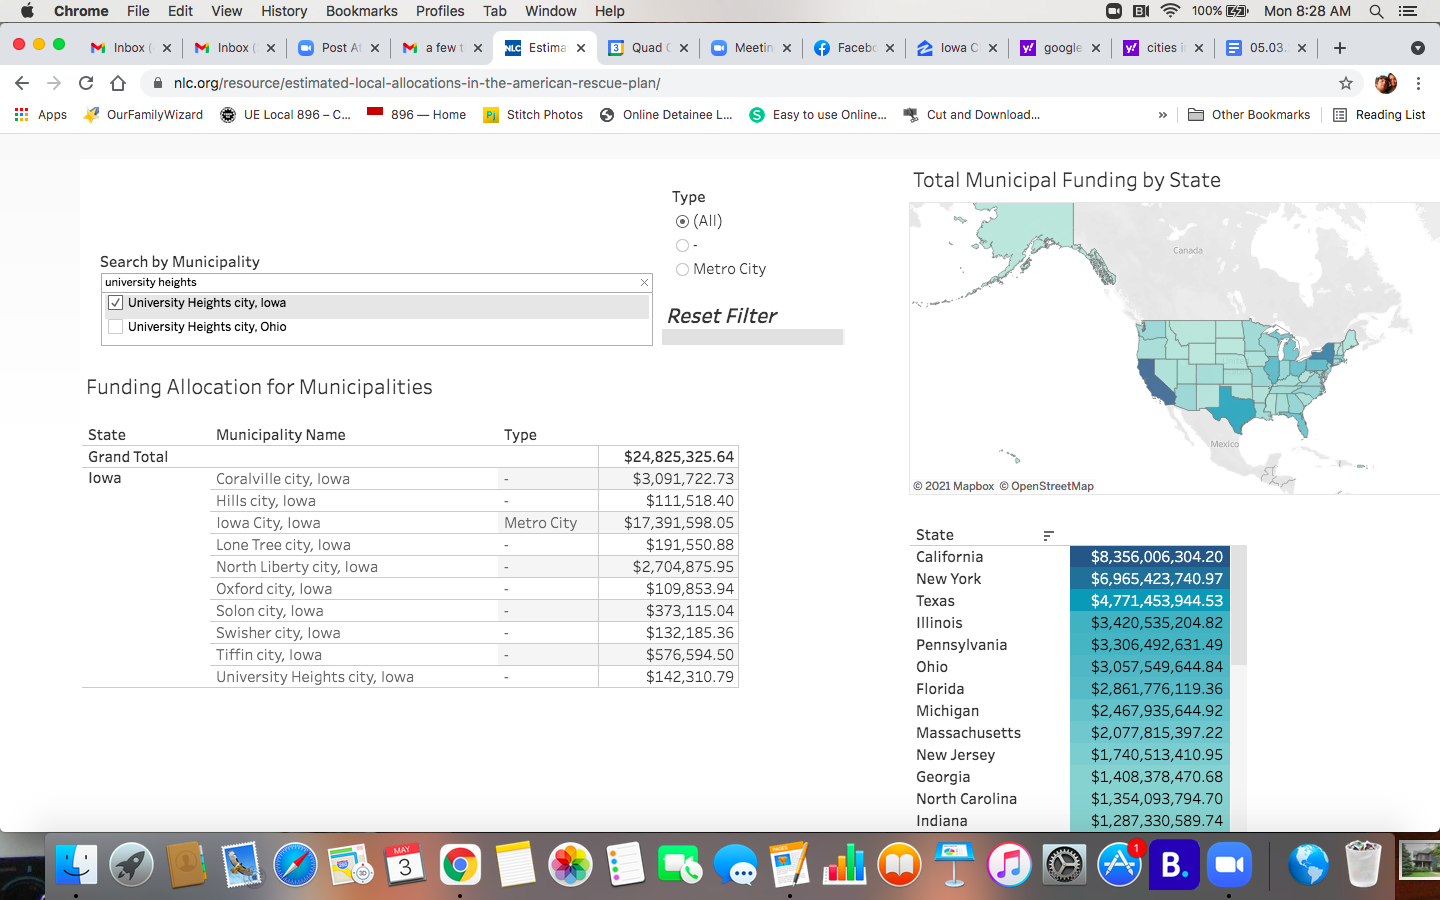Bookmark this page with the star icon
Image resolution: width=1440 pixels, height=900 pixels.
click(1346, 83)
